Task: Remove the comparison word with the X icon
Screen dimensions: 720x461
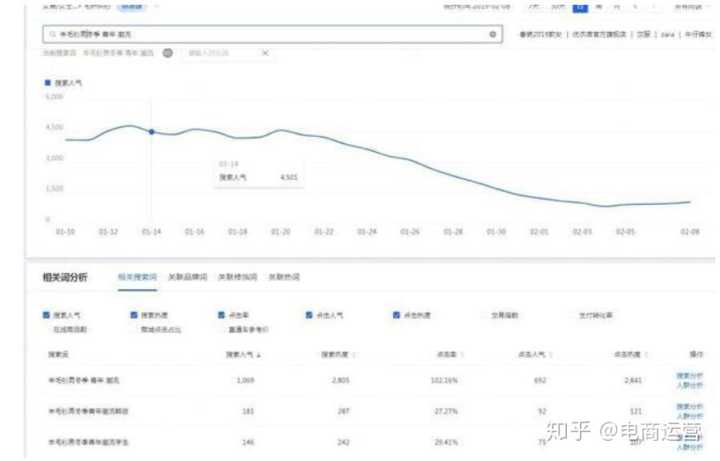Action: (x=265, y=53)
